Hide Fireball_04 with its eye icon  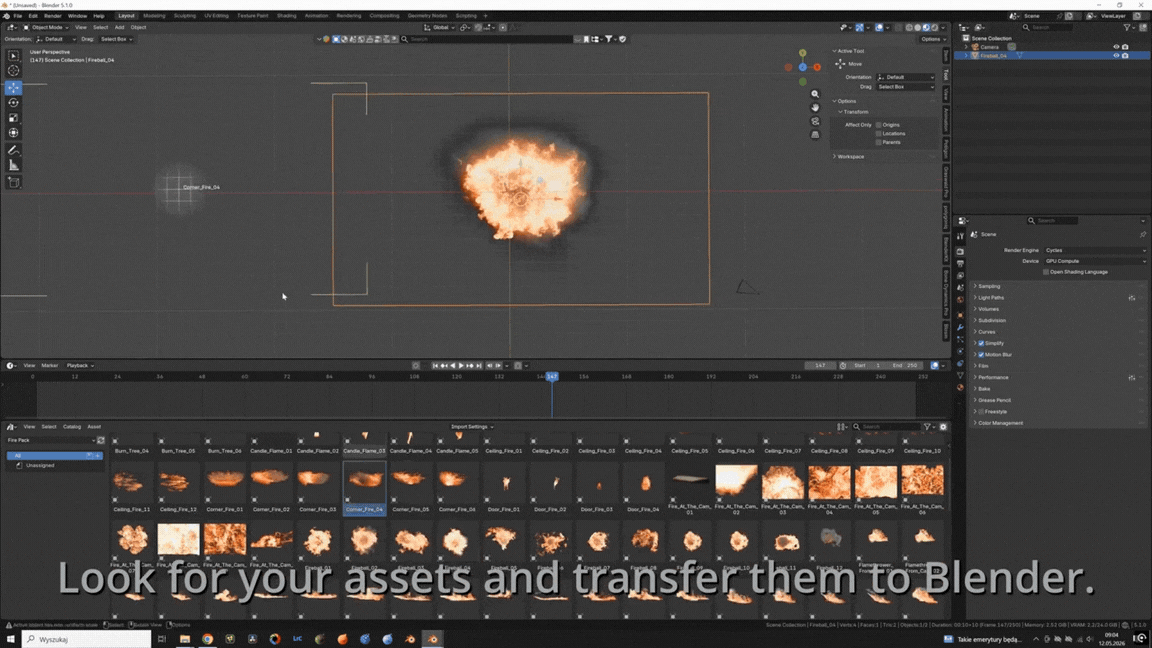(x=1116, y=56)
